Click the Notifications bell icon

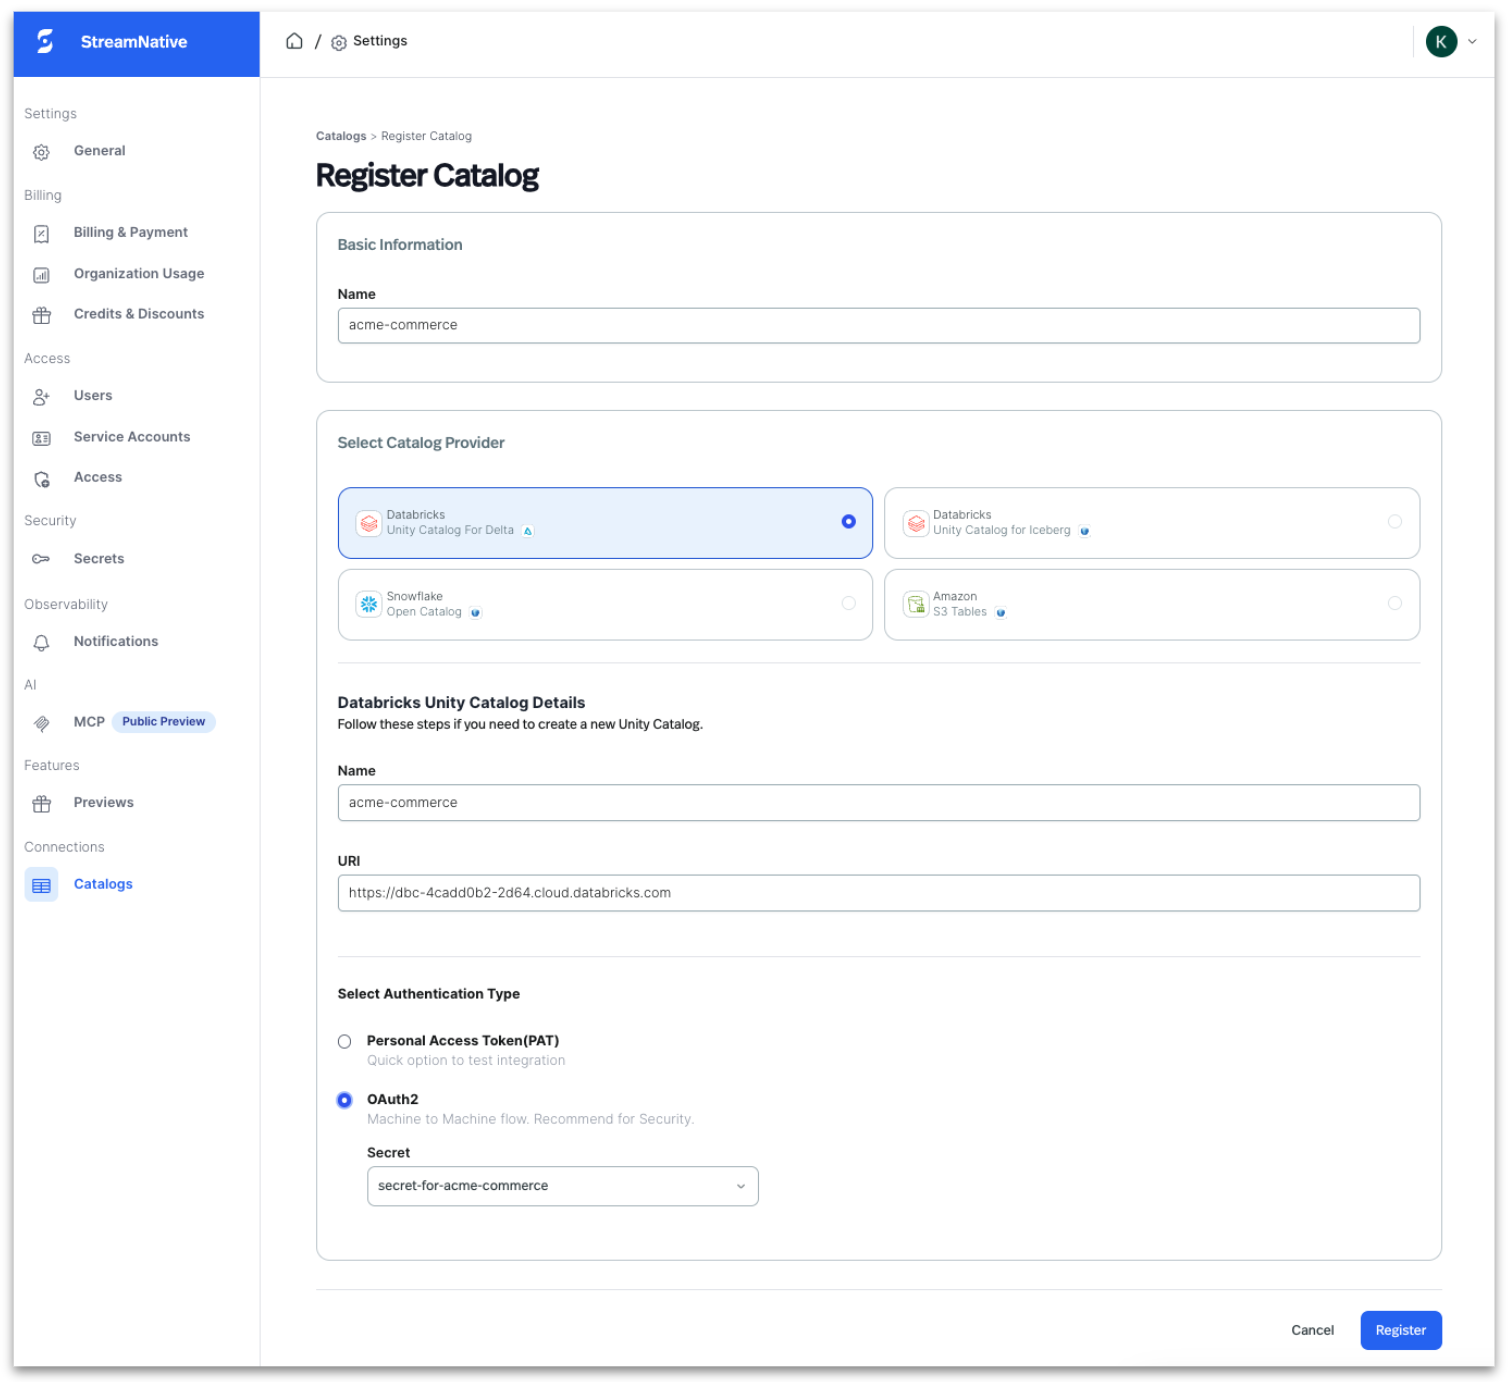tap(41, 642)
